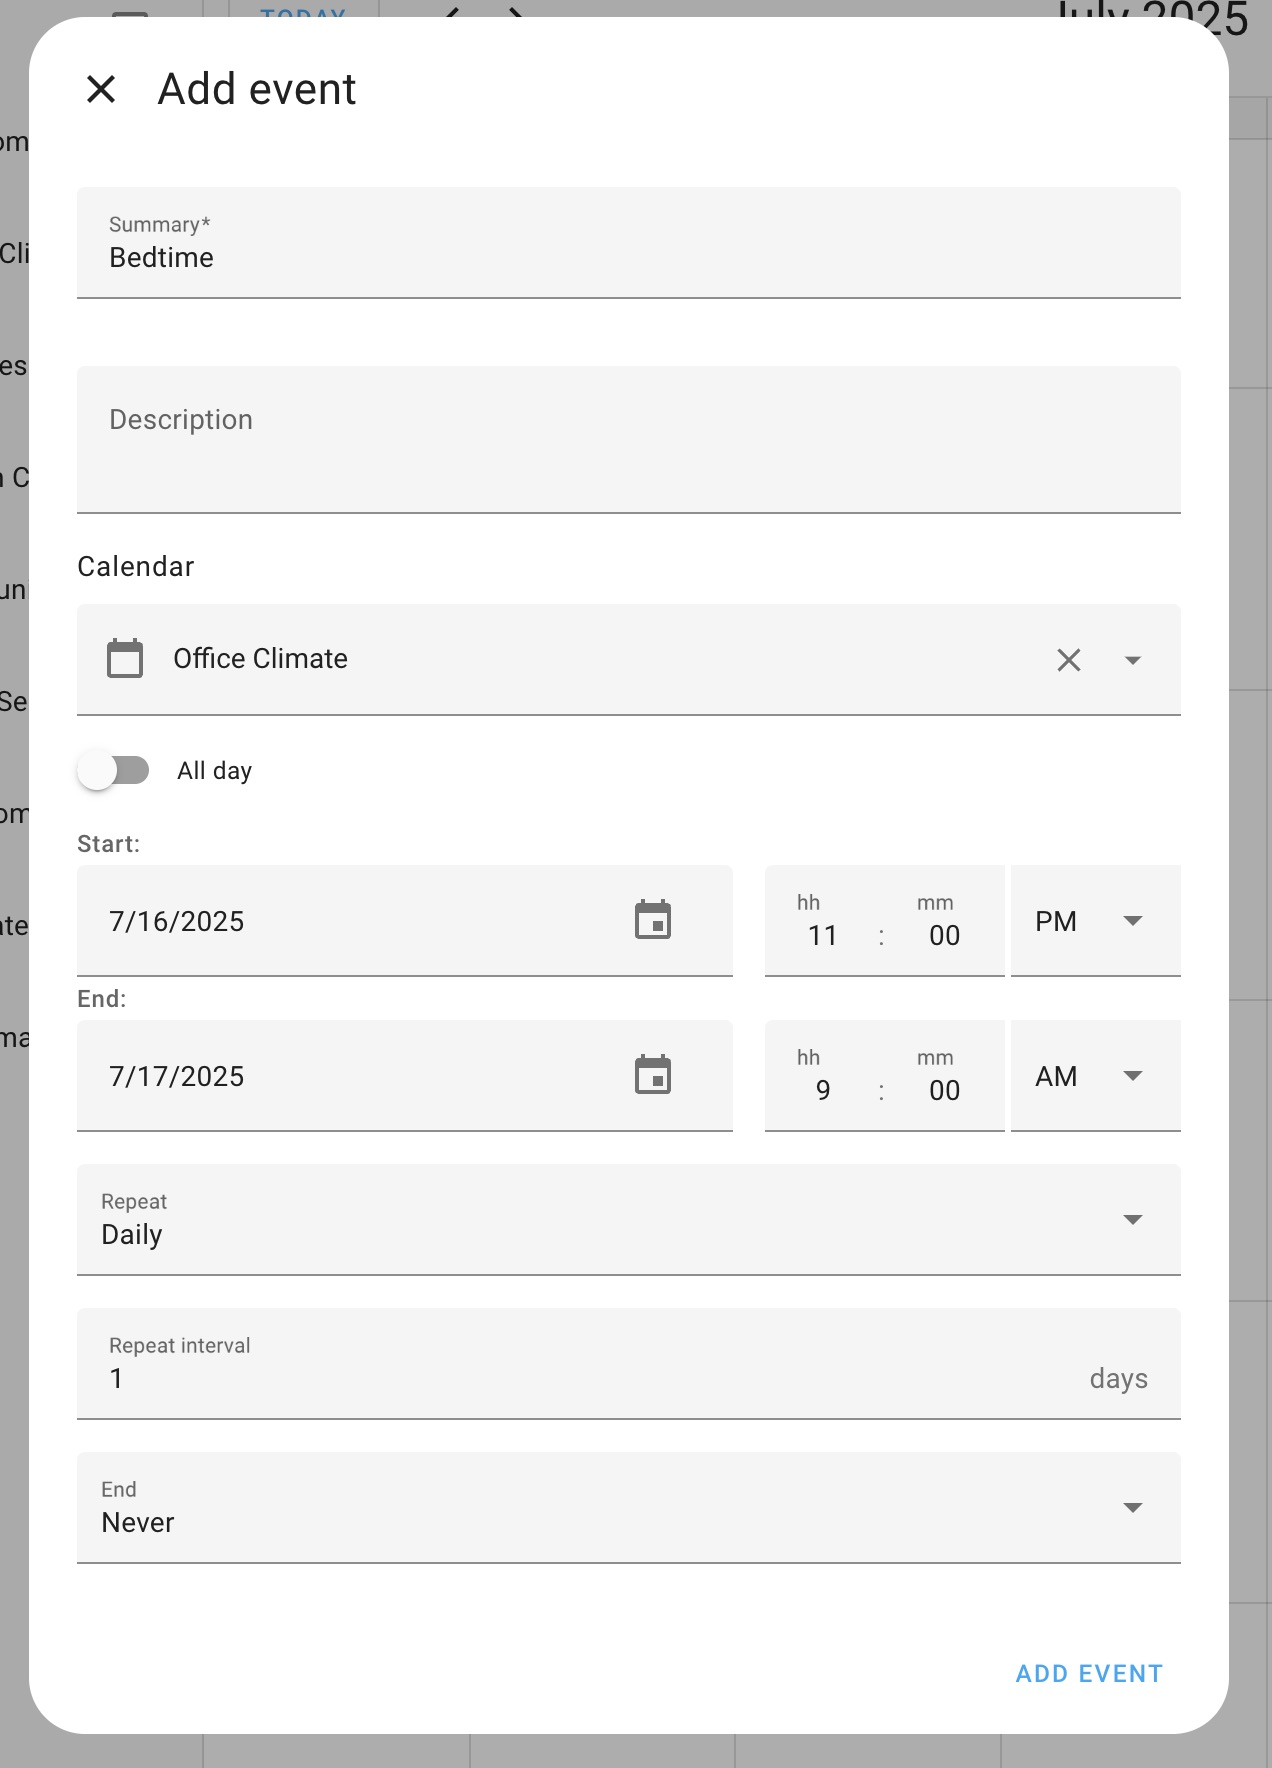Click the Repeat interval field

[x=629, y=1364]
